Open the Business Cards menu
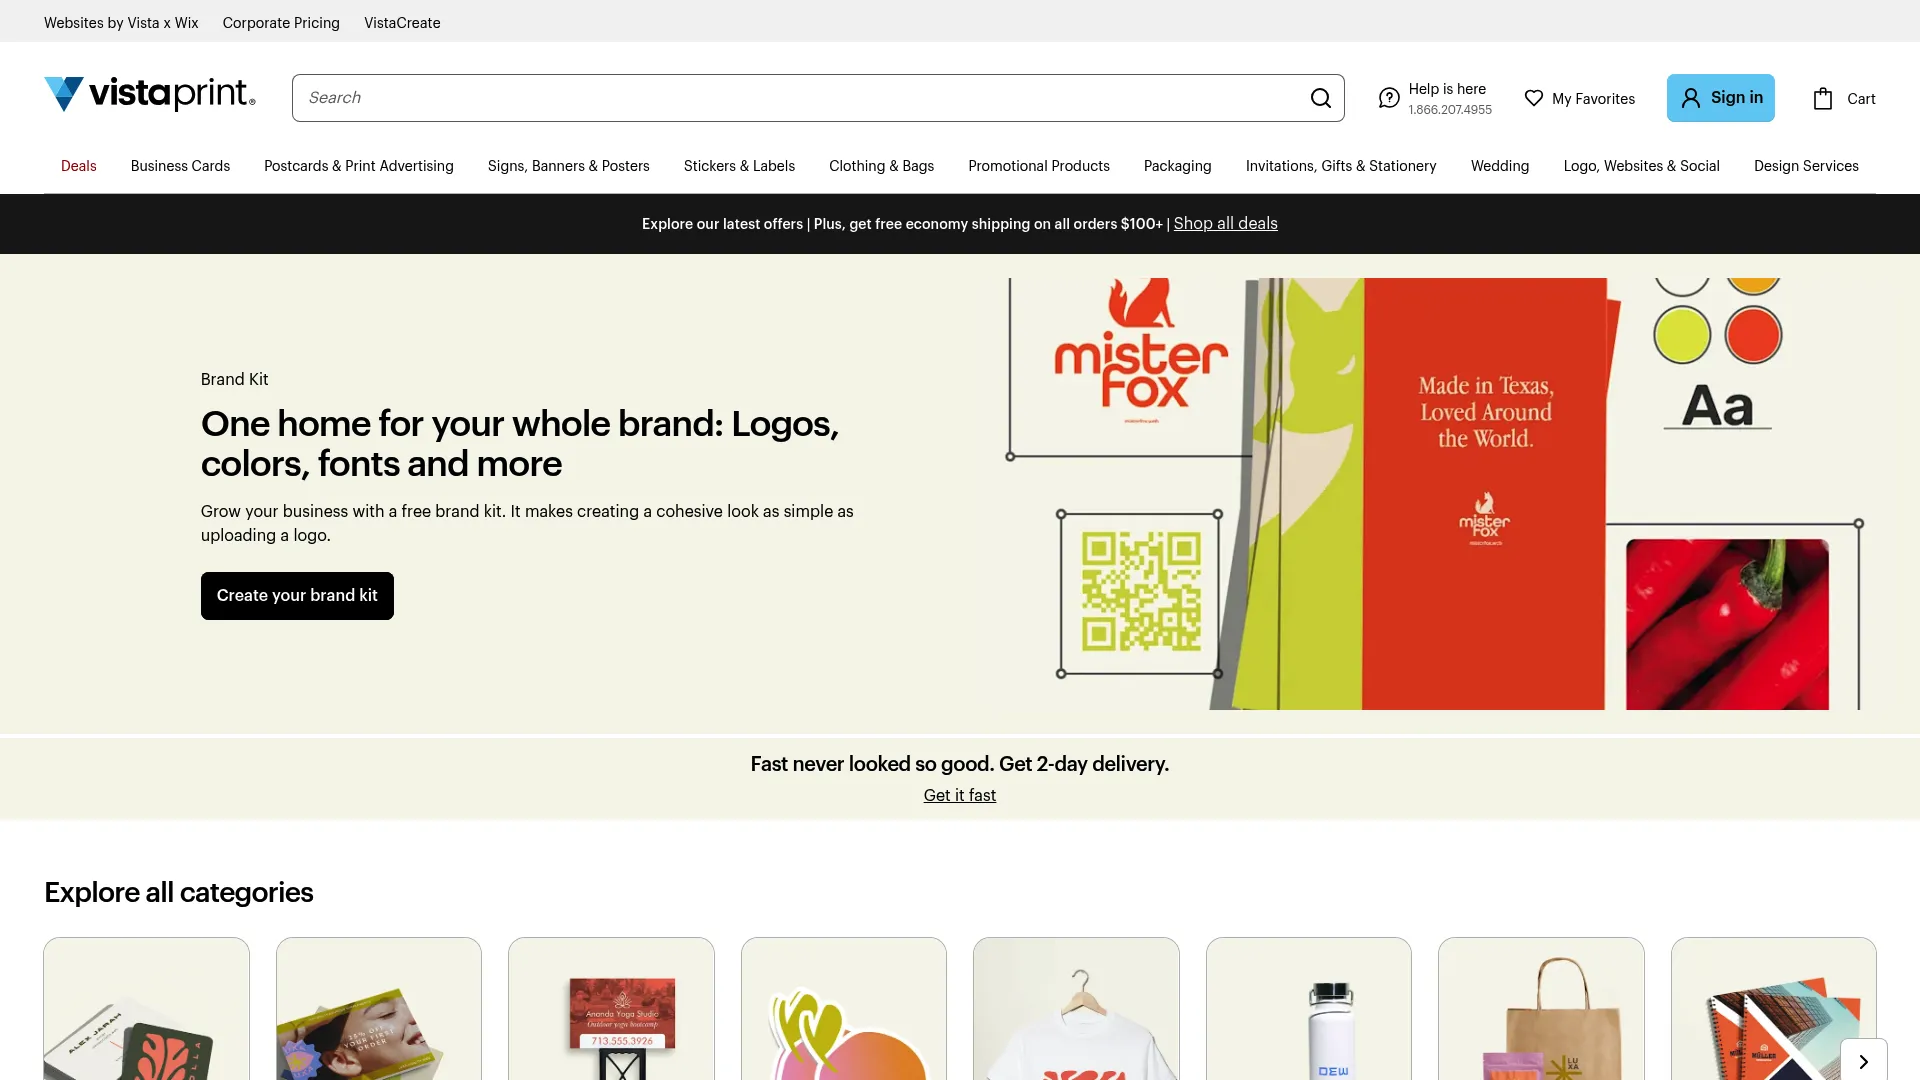This screenshot has width=1920, height=1080. point(180,166)
